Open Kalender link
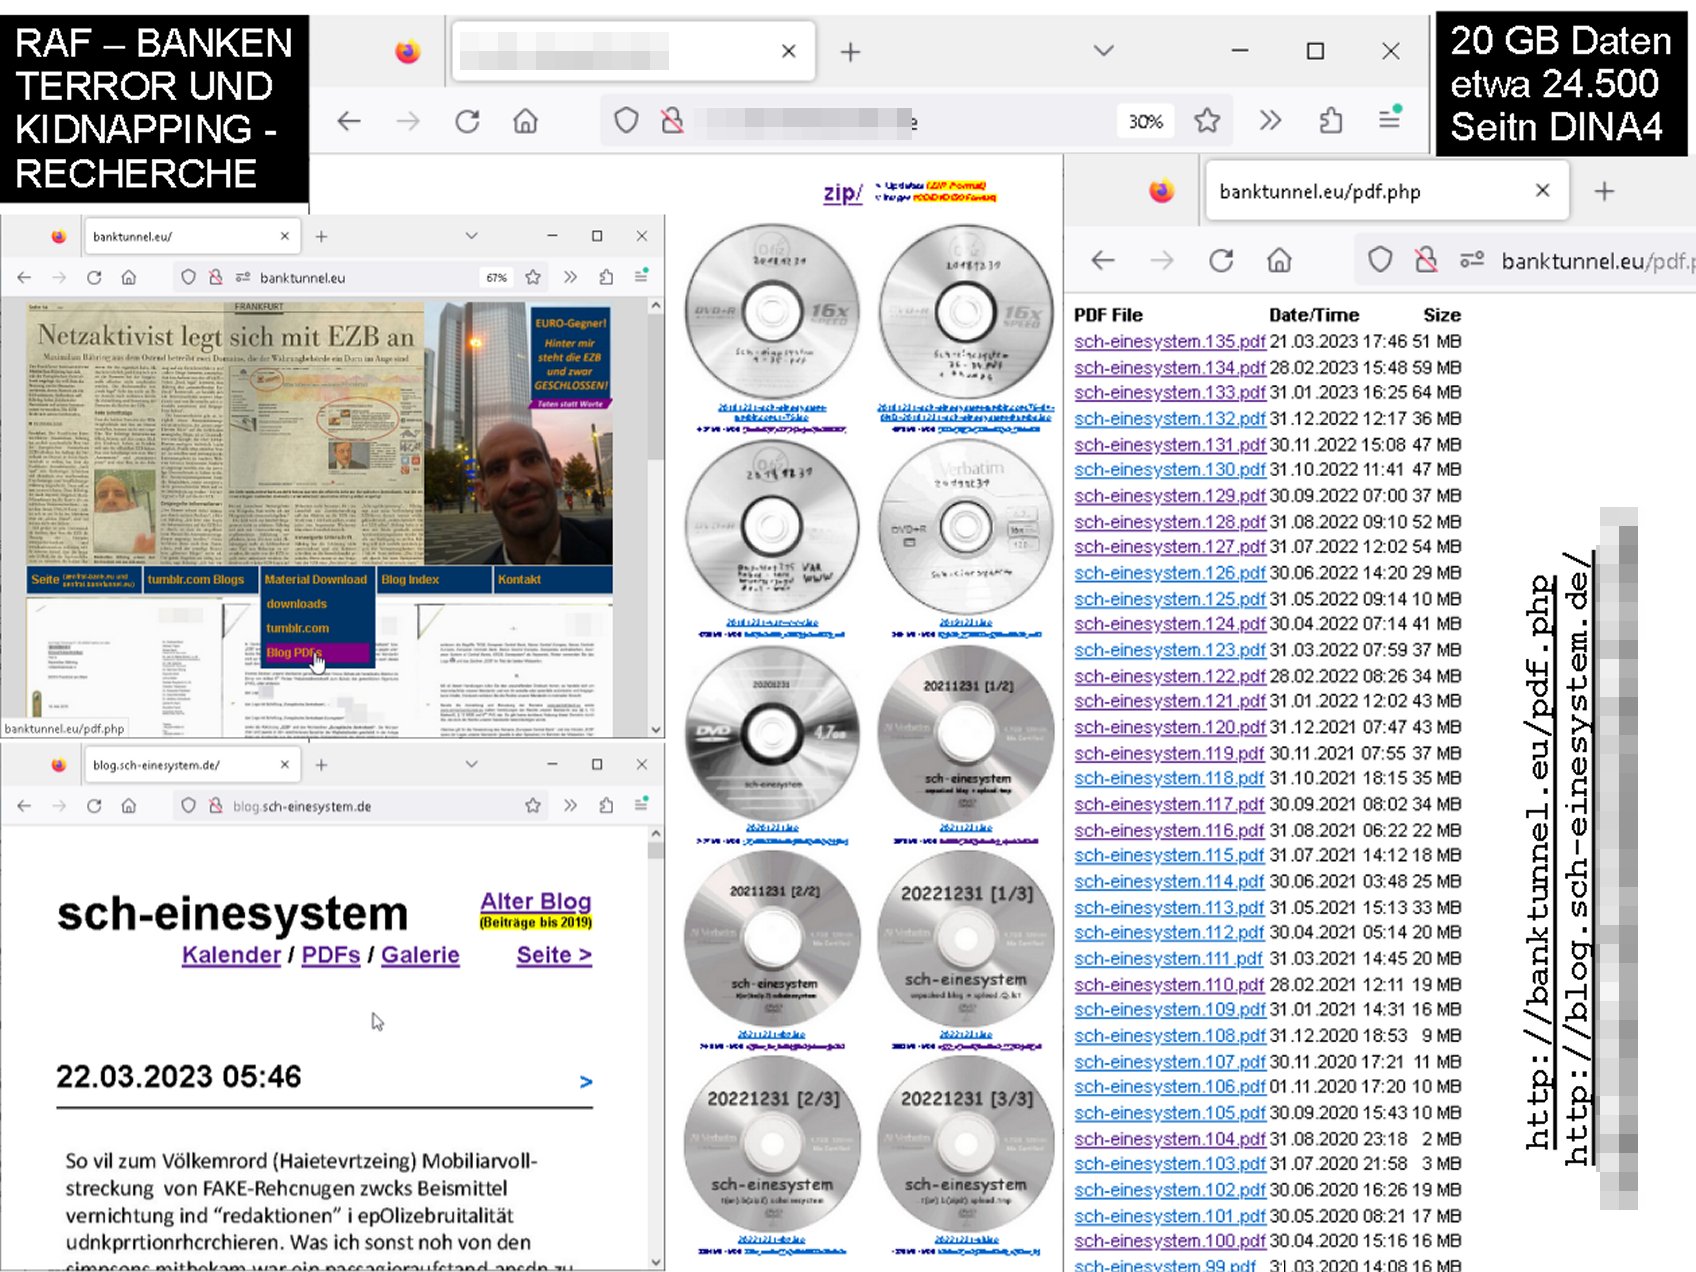Screen dimensions: 1696x1272 (231, 955)
